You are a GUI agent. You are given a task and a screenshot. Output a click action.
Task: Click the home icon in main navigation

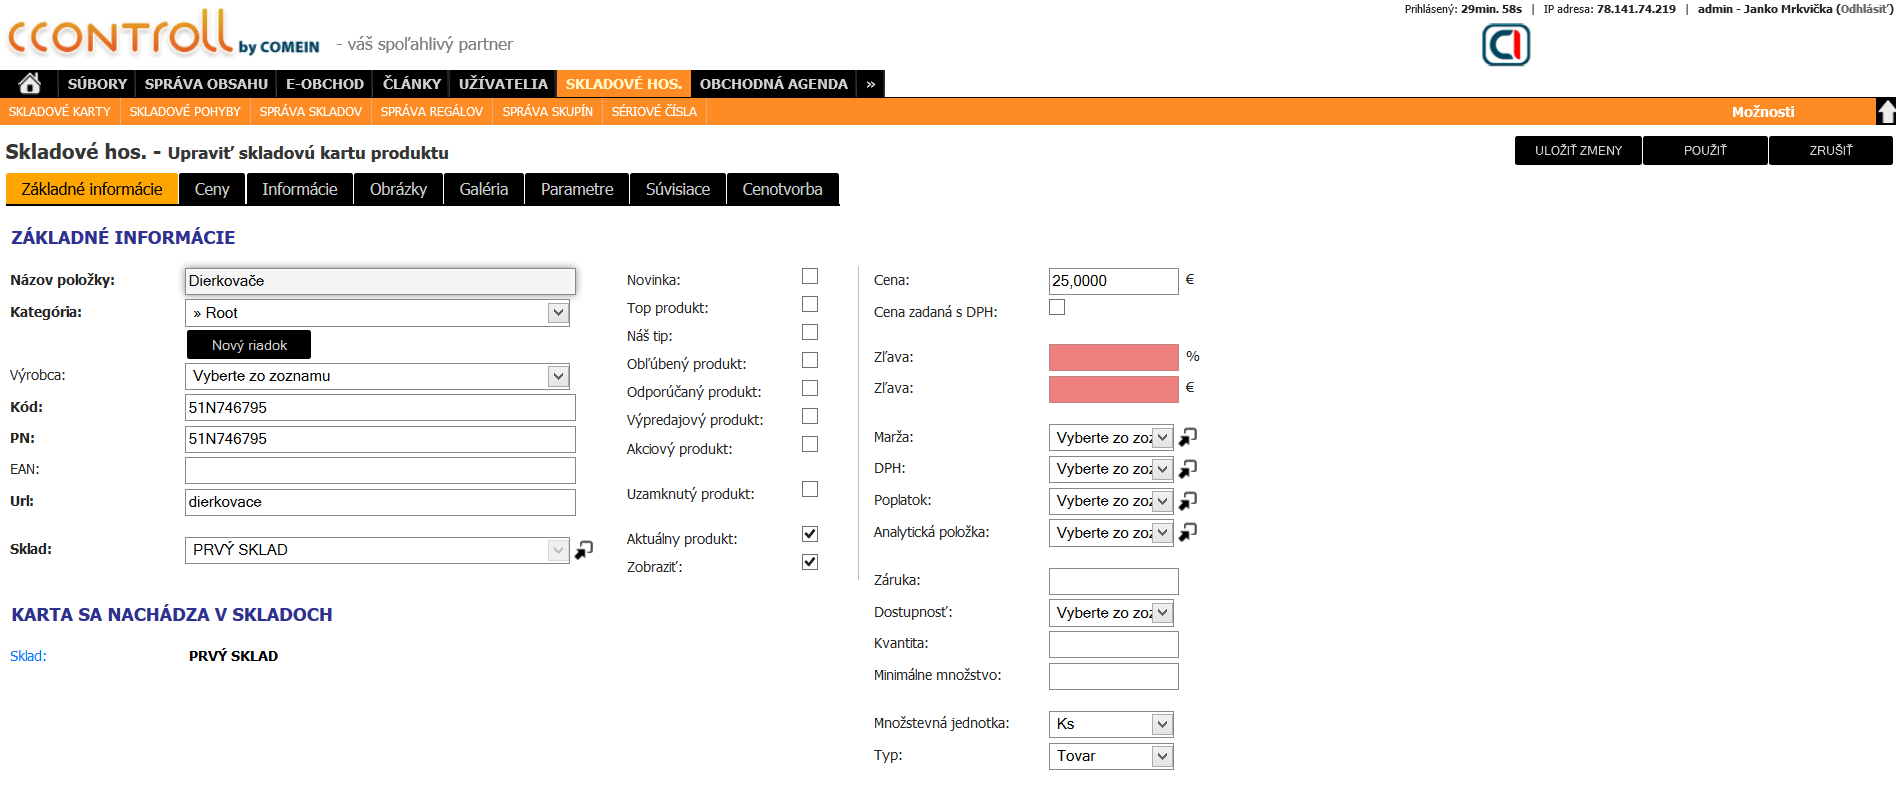pos(30,84)
